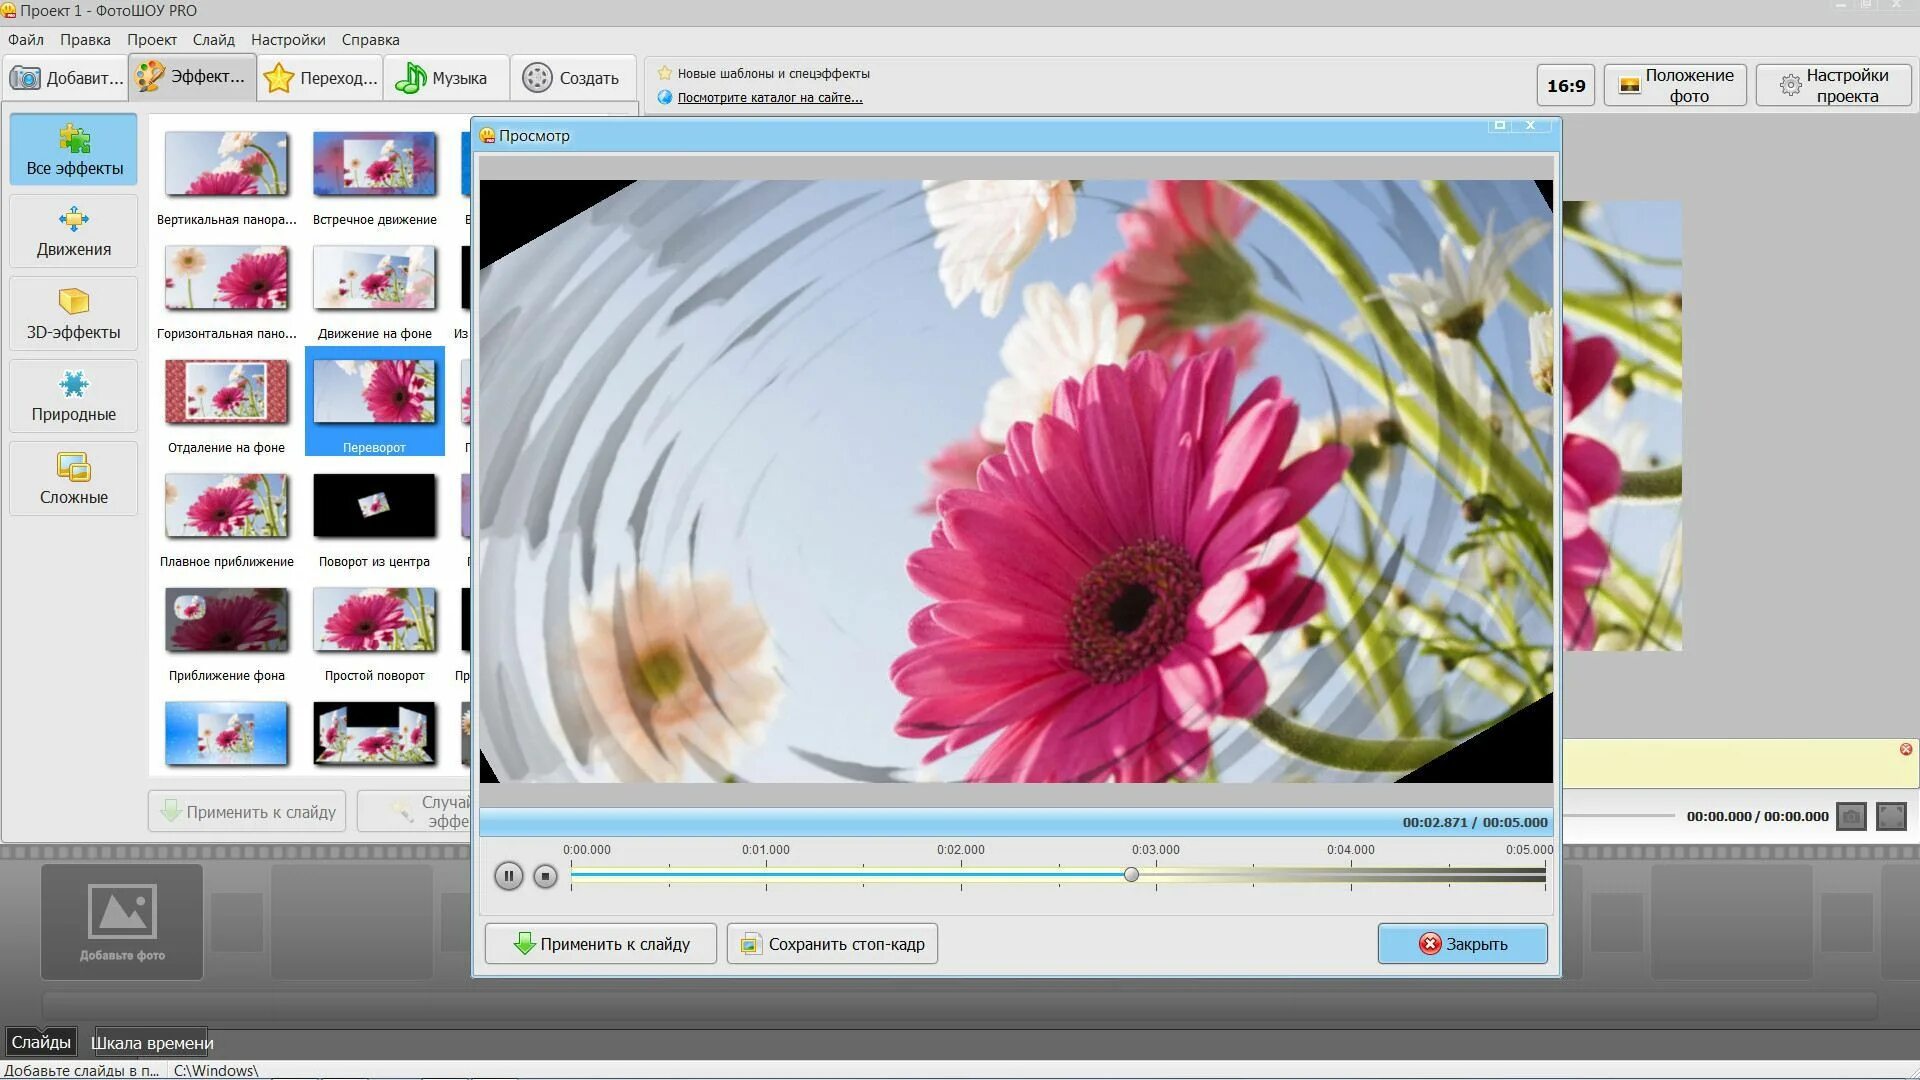Viewport: 1920px width, 1080px height.
Task: Open the Музыка tab
Action: pyautogui.click(x=443, y=78)
